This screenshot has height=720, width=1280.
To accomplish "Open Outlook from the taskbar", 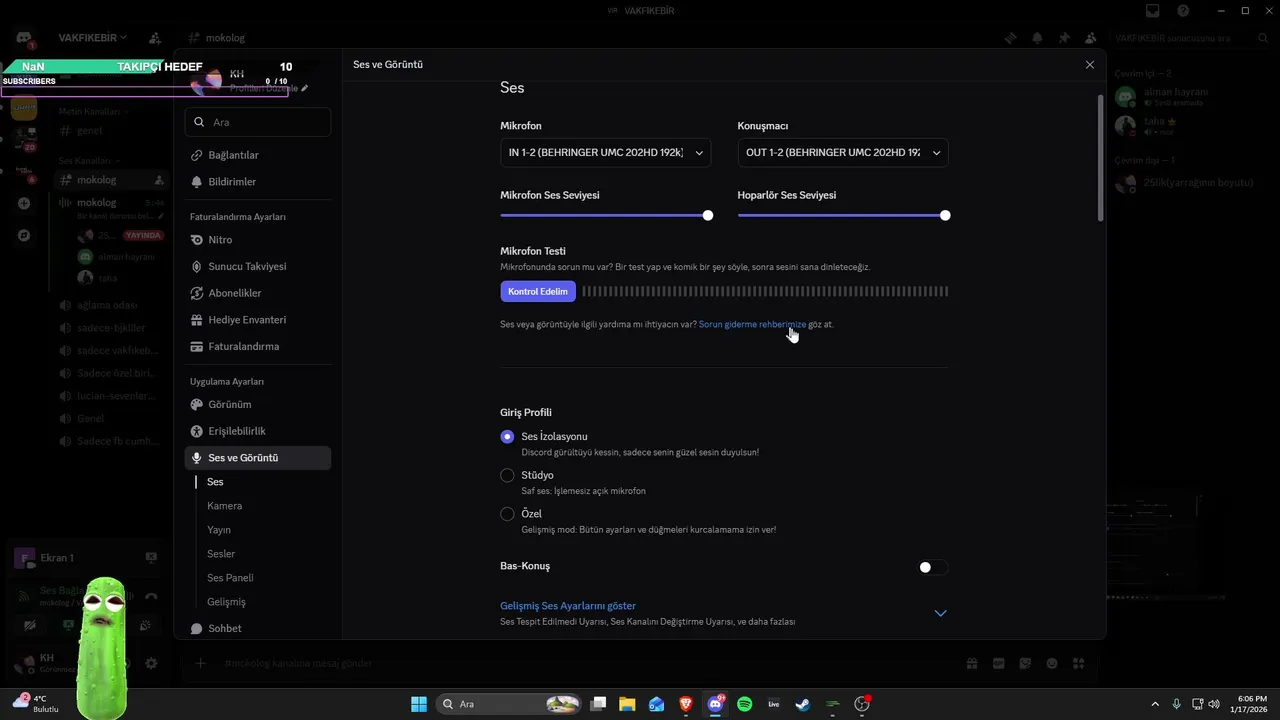I will coord(656,704).
